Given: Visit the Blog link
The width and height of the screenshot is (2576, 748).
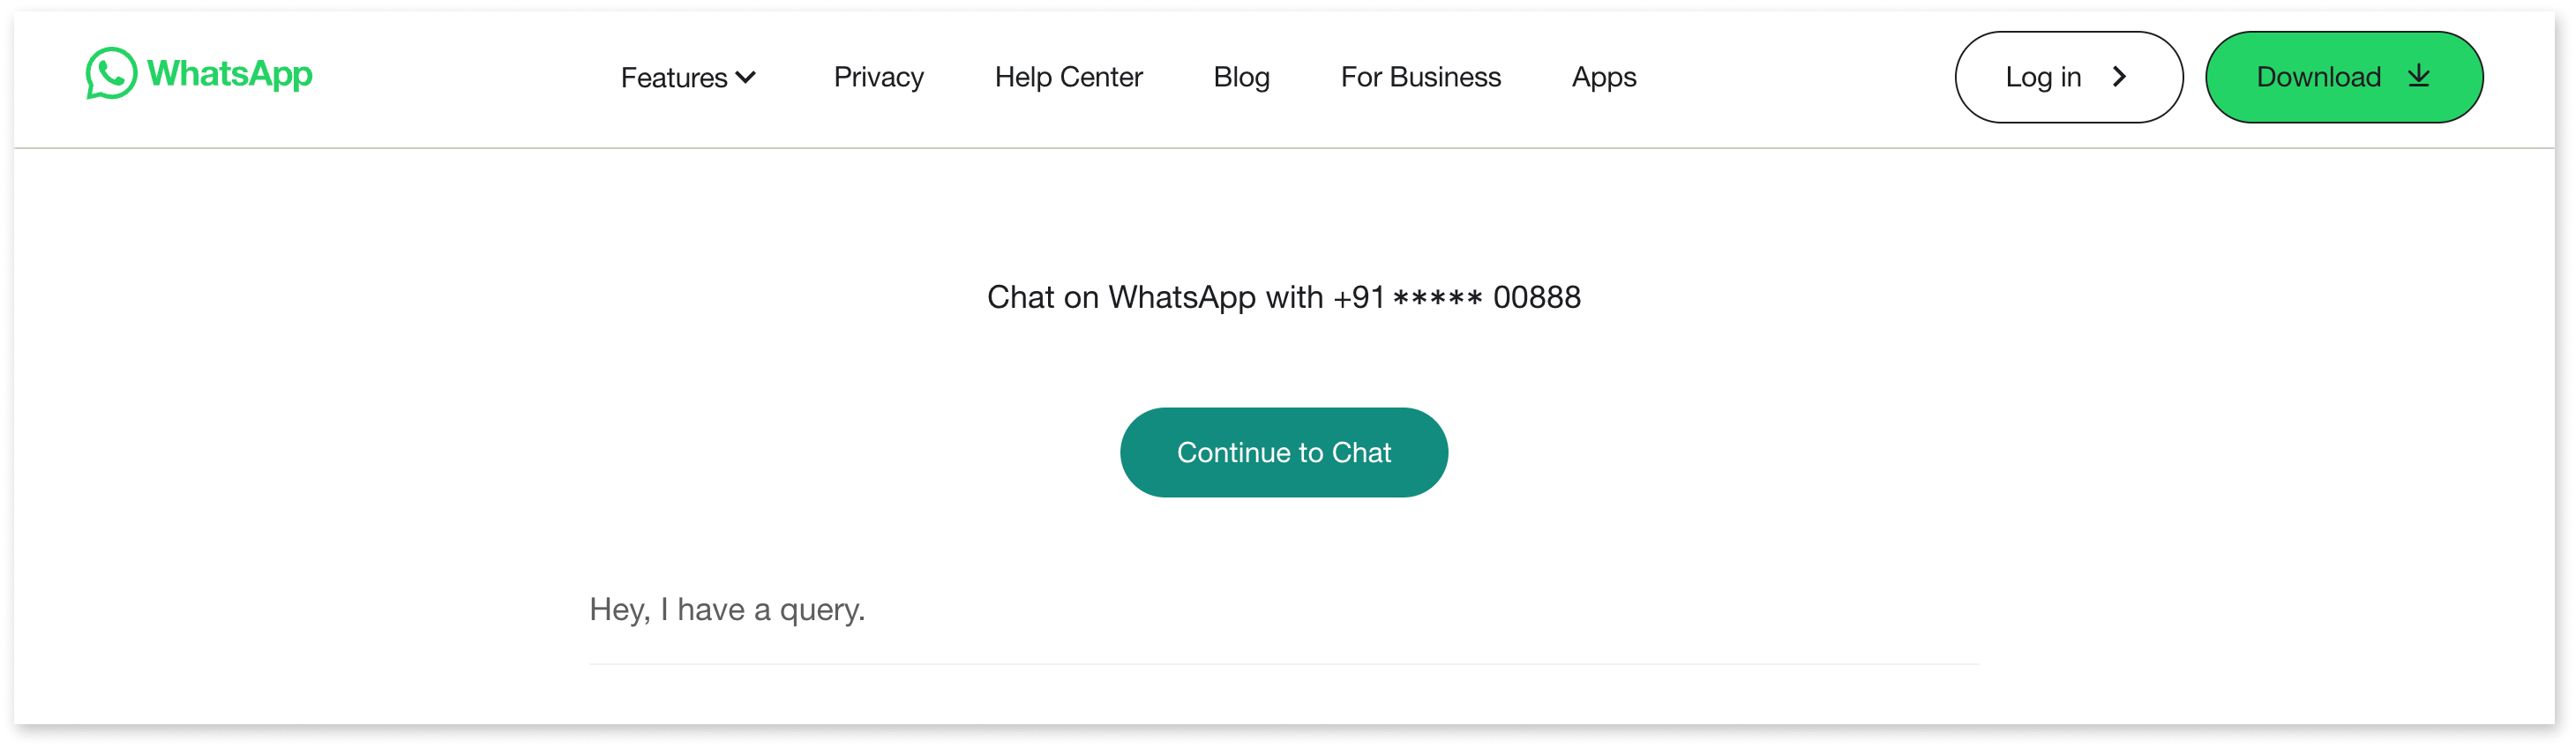Looking at the screenshot, I should [x=1241, y=77].
